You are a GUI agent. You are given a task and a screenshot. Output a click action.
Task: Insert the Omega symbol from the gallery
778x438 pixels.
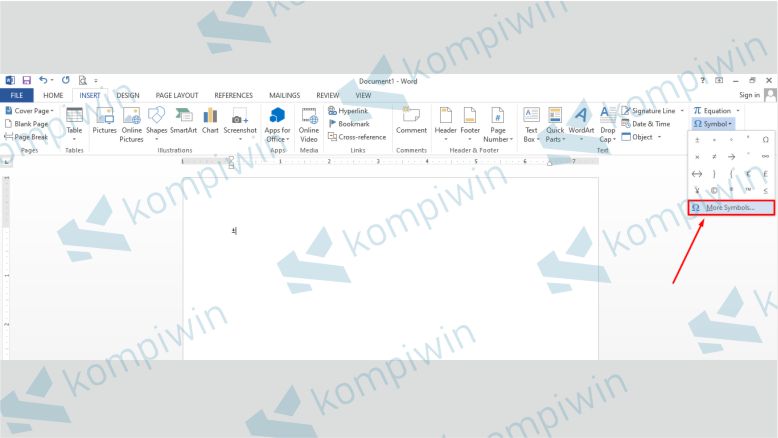click(765, 140)
